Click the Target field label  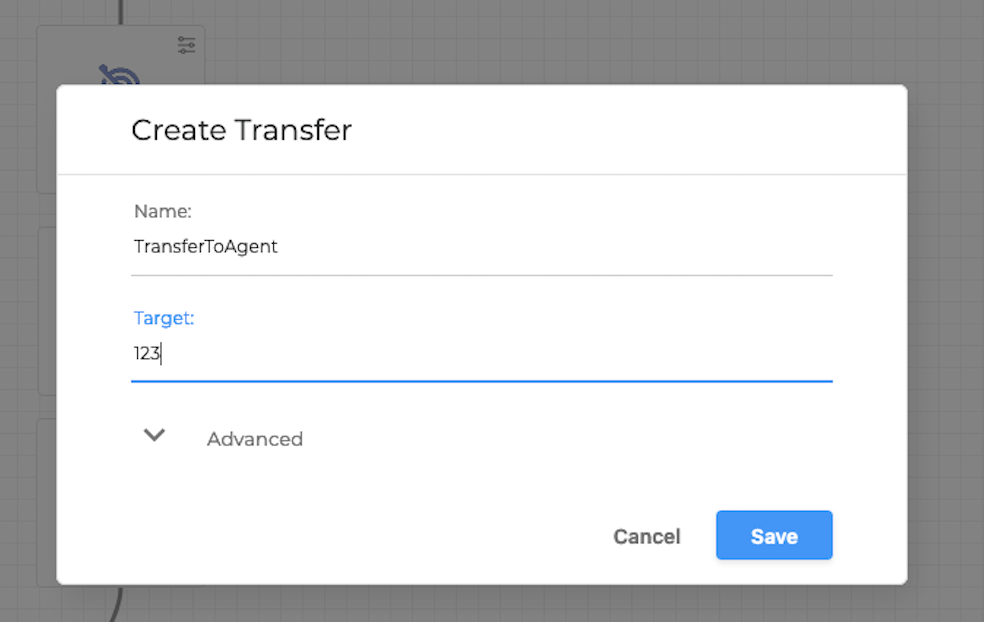point(163,317)
